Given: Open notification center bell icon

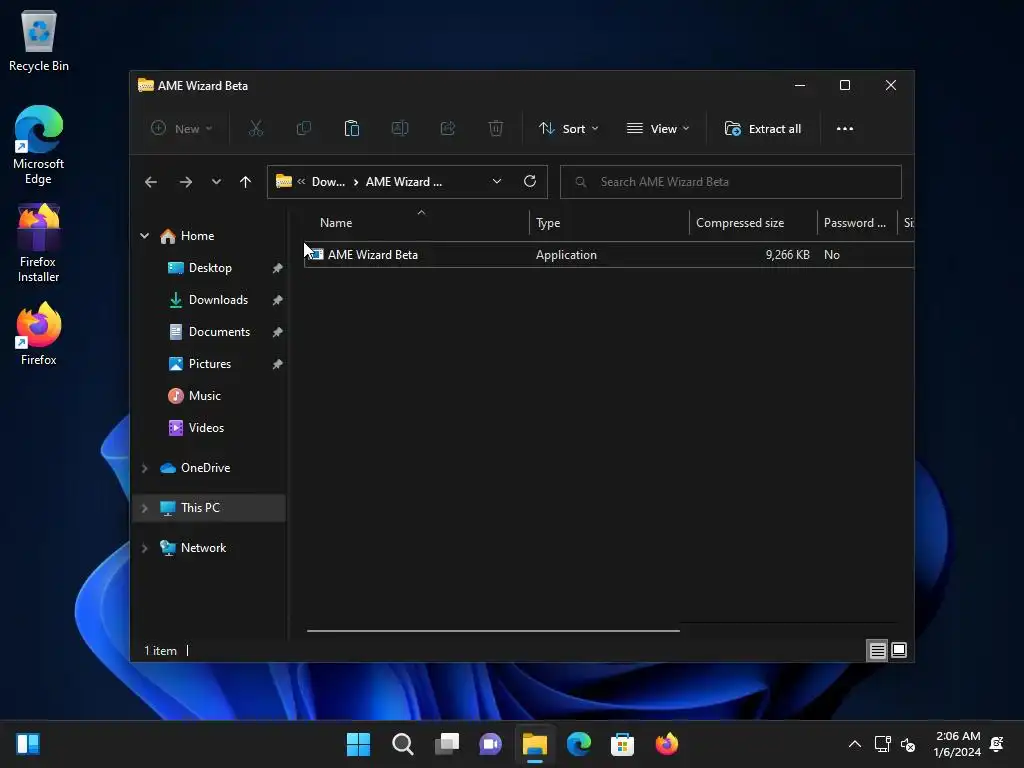Looking at the screenshot, I should tap(997, 744).
